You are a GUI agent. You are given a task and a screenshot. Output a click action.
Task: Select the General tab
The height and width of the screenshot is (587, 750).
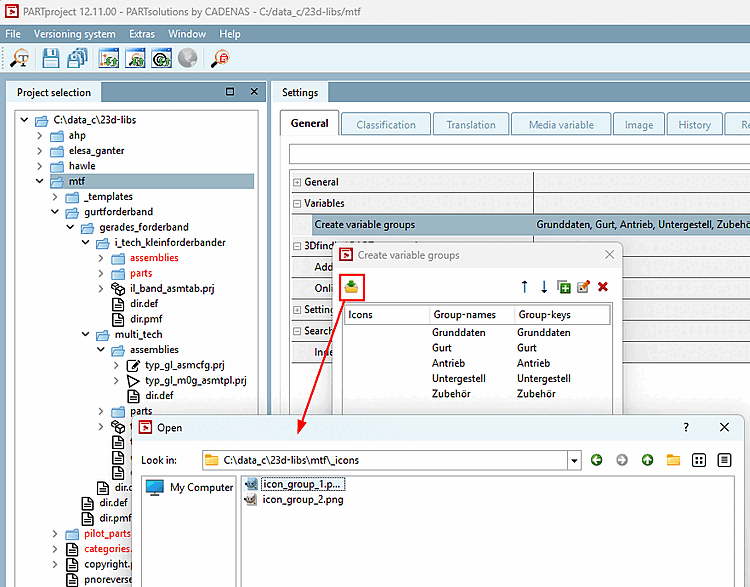309,123
